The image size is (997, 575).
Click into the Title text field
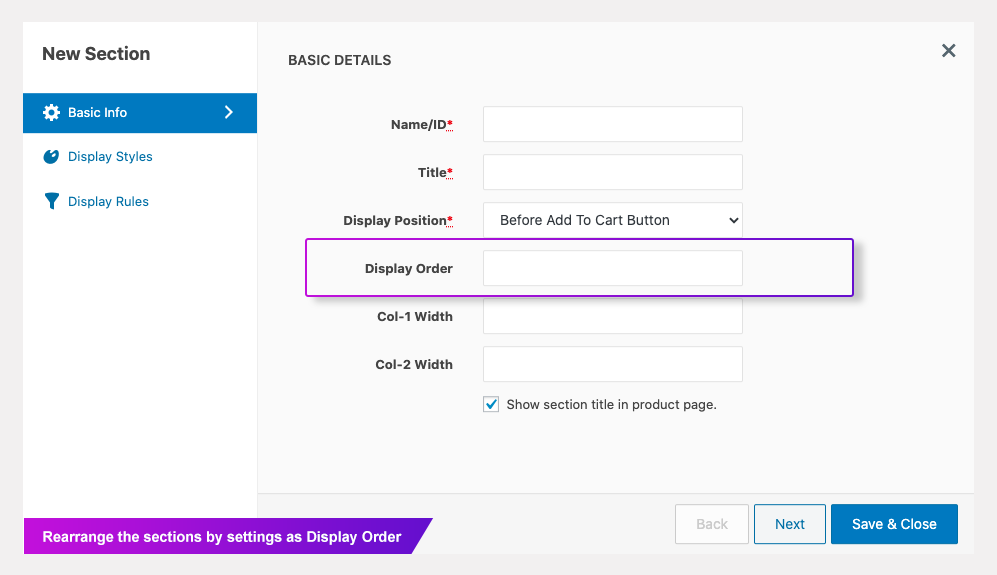(x=612, y=172)
